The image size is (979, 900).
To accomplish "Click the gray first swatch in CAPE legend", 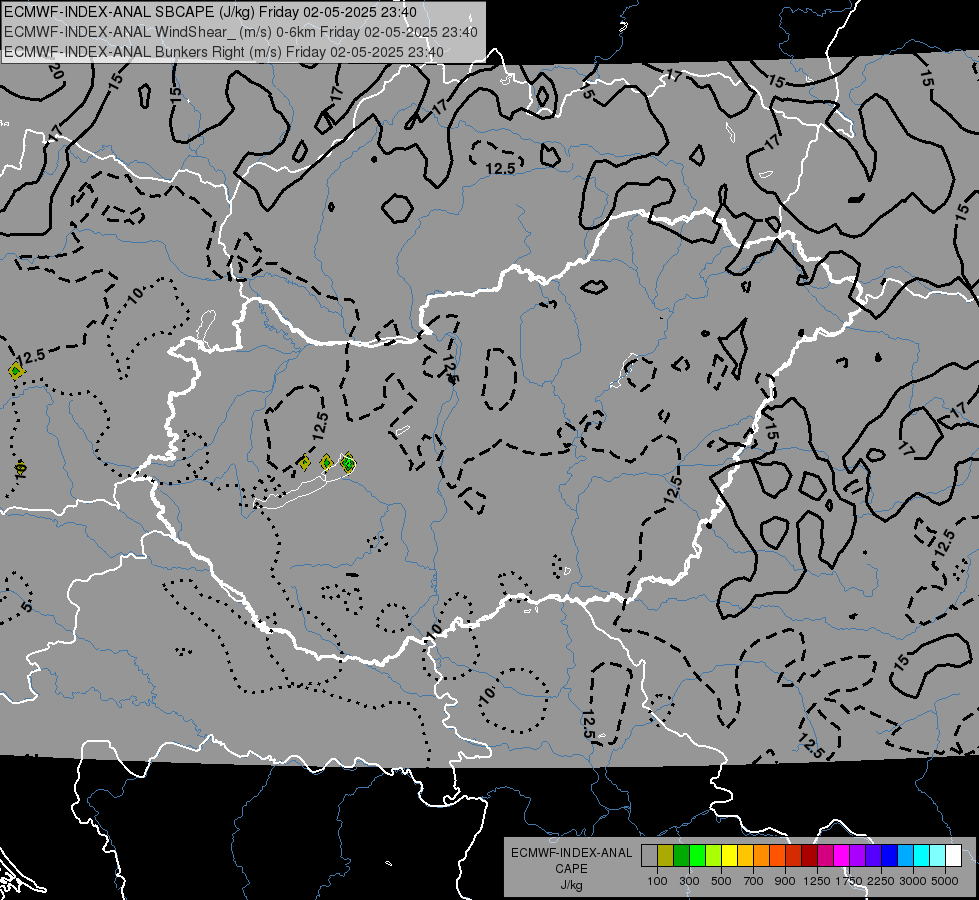I will point(649,856).
